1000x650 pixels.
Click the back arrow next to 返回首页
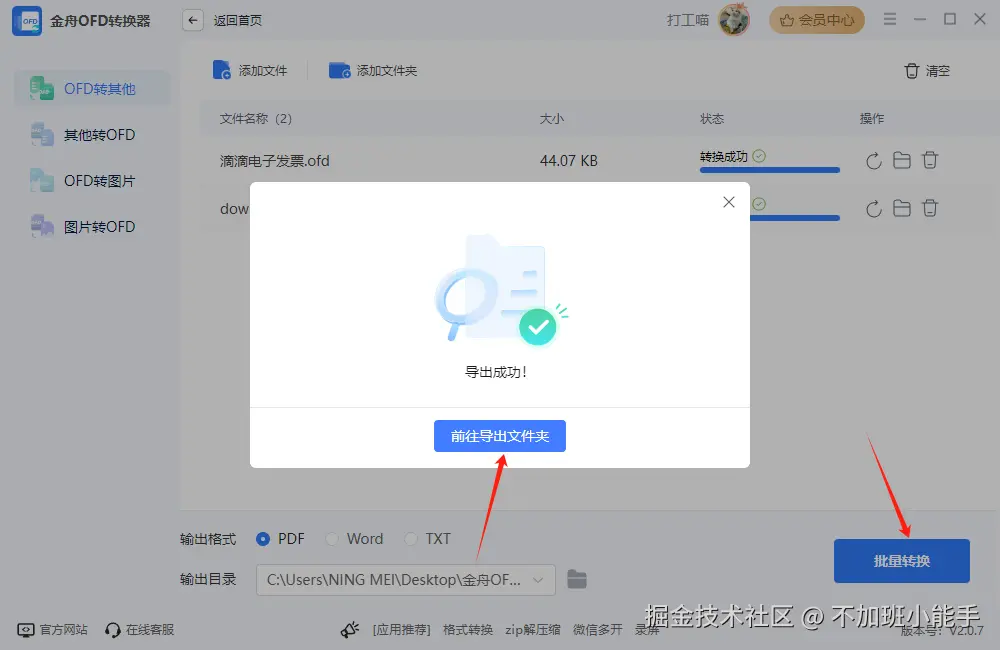pos(193,20)
